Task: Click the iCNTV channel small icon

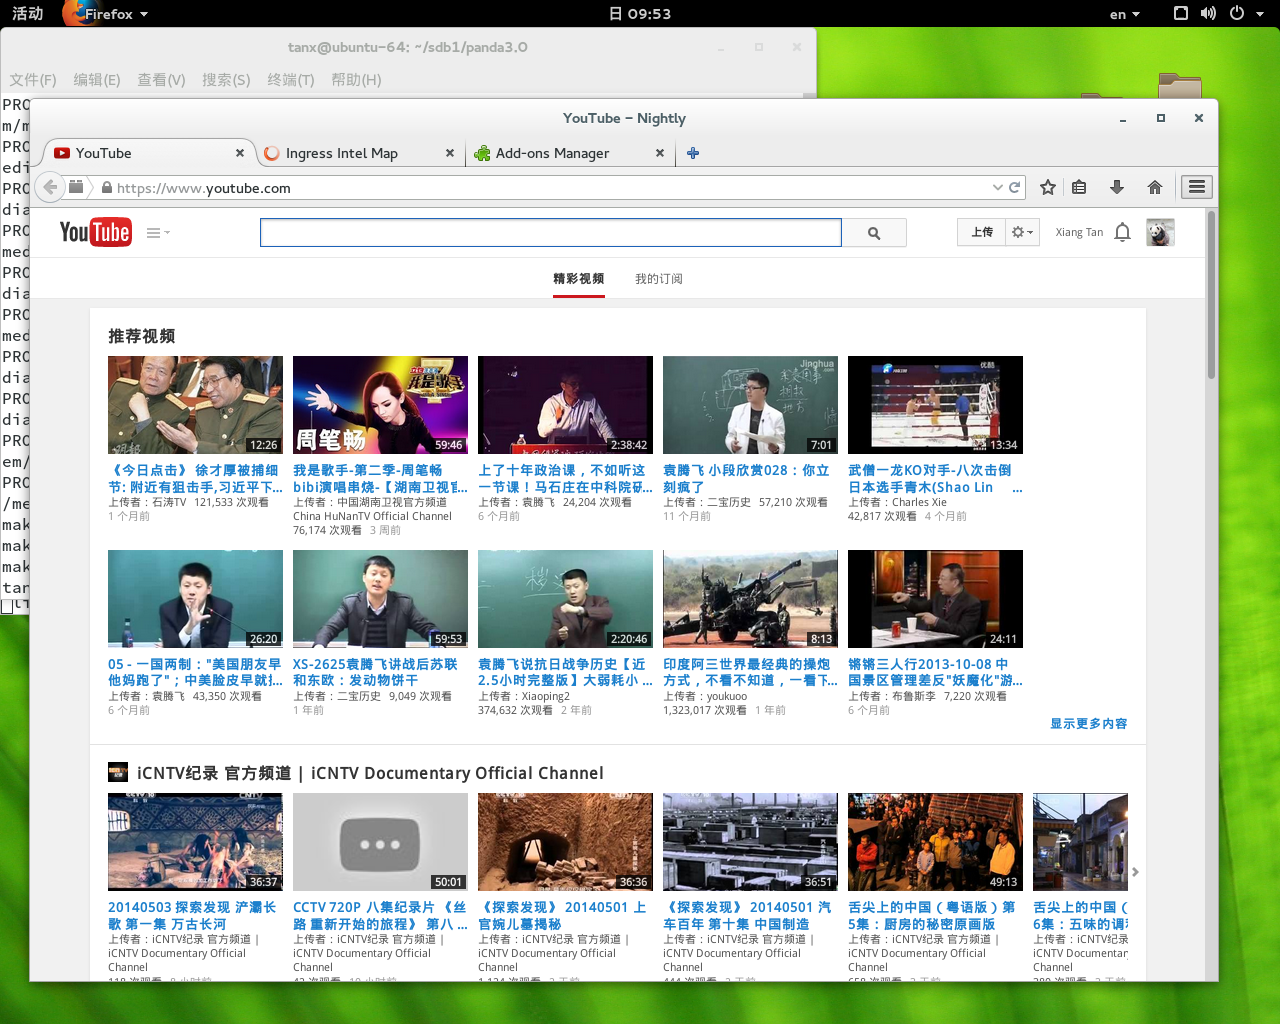Action: point(118,772)
